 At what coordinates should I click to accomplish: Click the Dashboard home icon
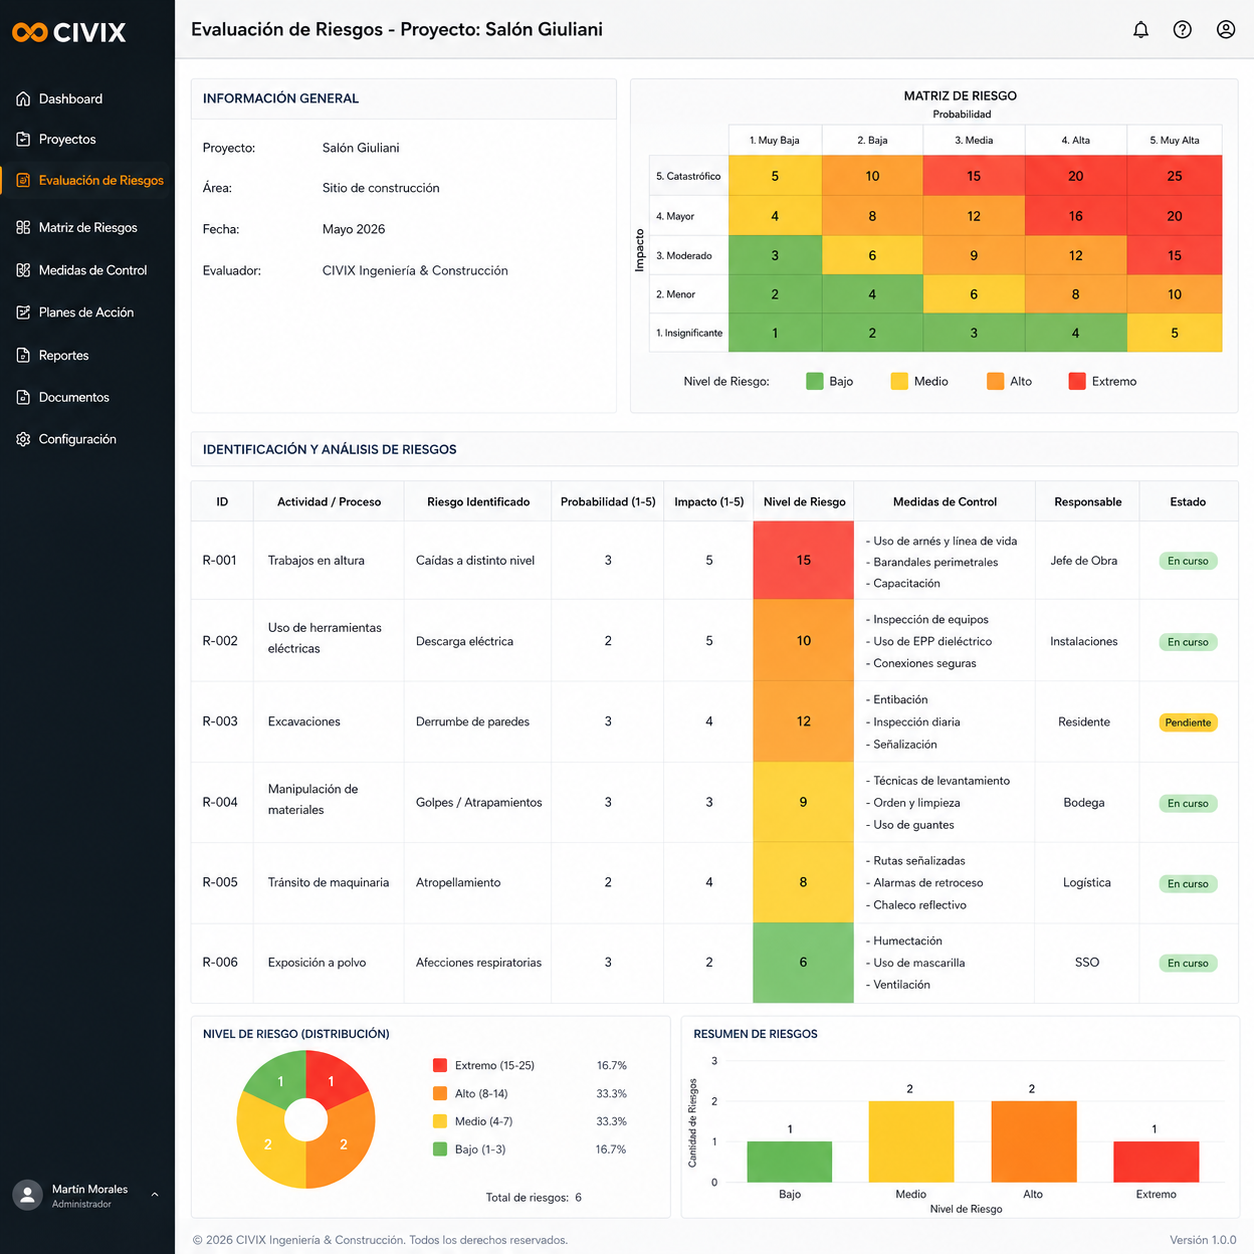click(x=23, y=99)
